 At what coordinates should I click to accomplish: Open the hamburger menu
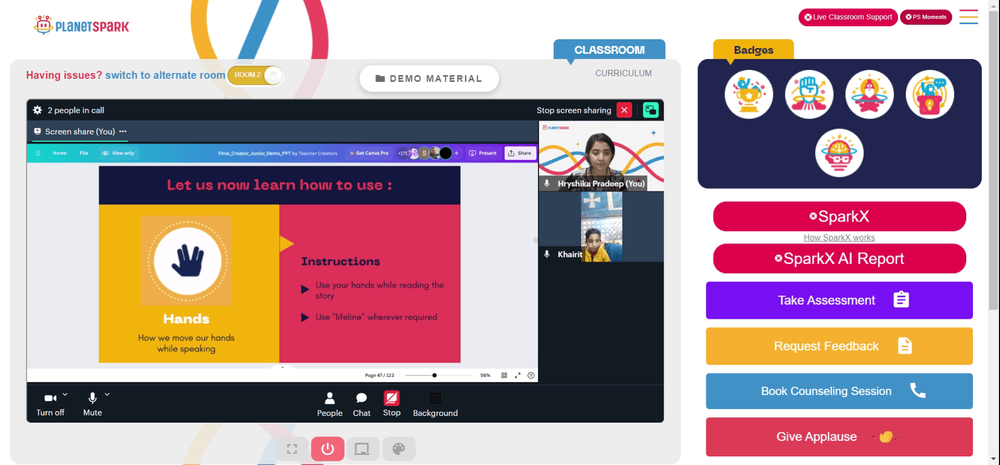pos(969,17)
